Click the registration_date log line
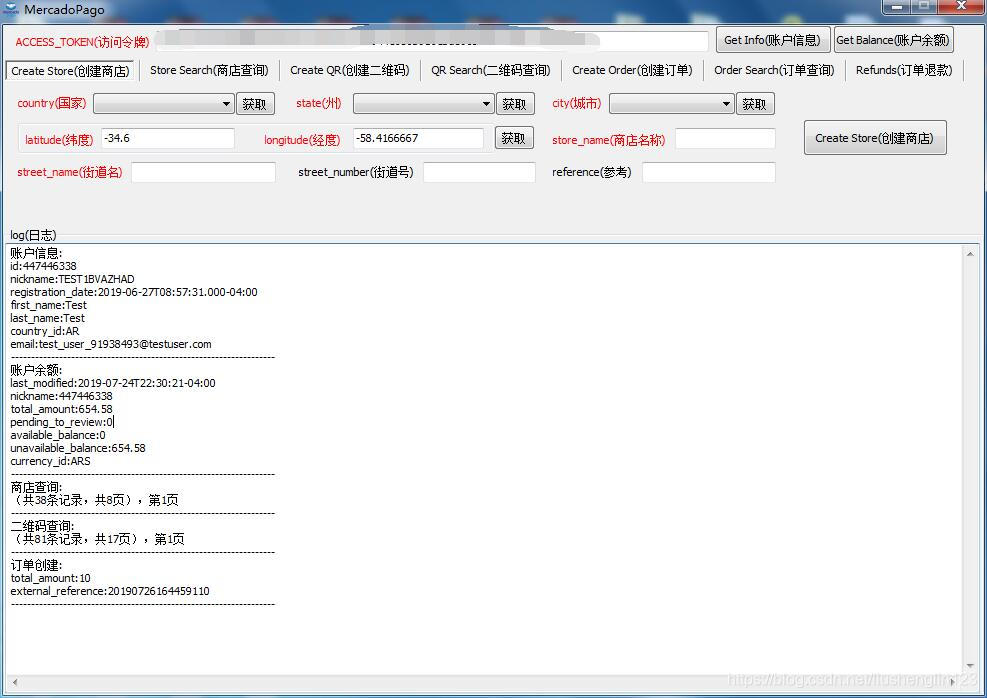987x698 pixels. (x=133, y=292)
